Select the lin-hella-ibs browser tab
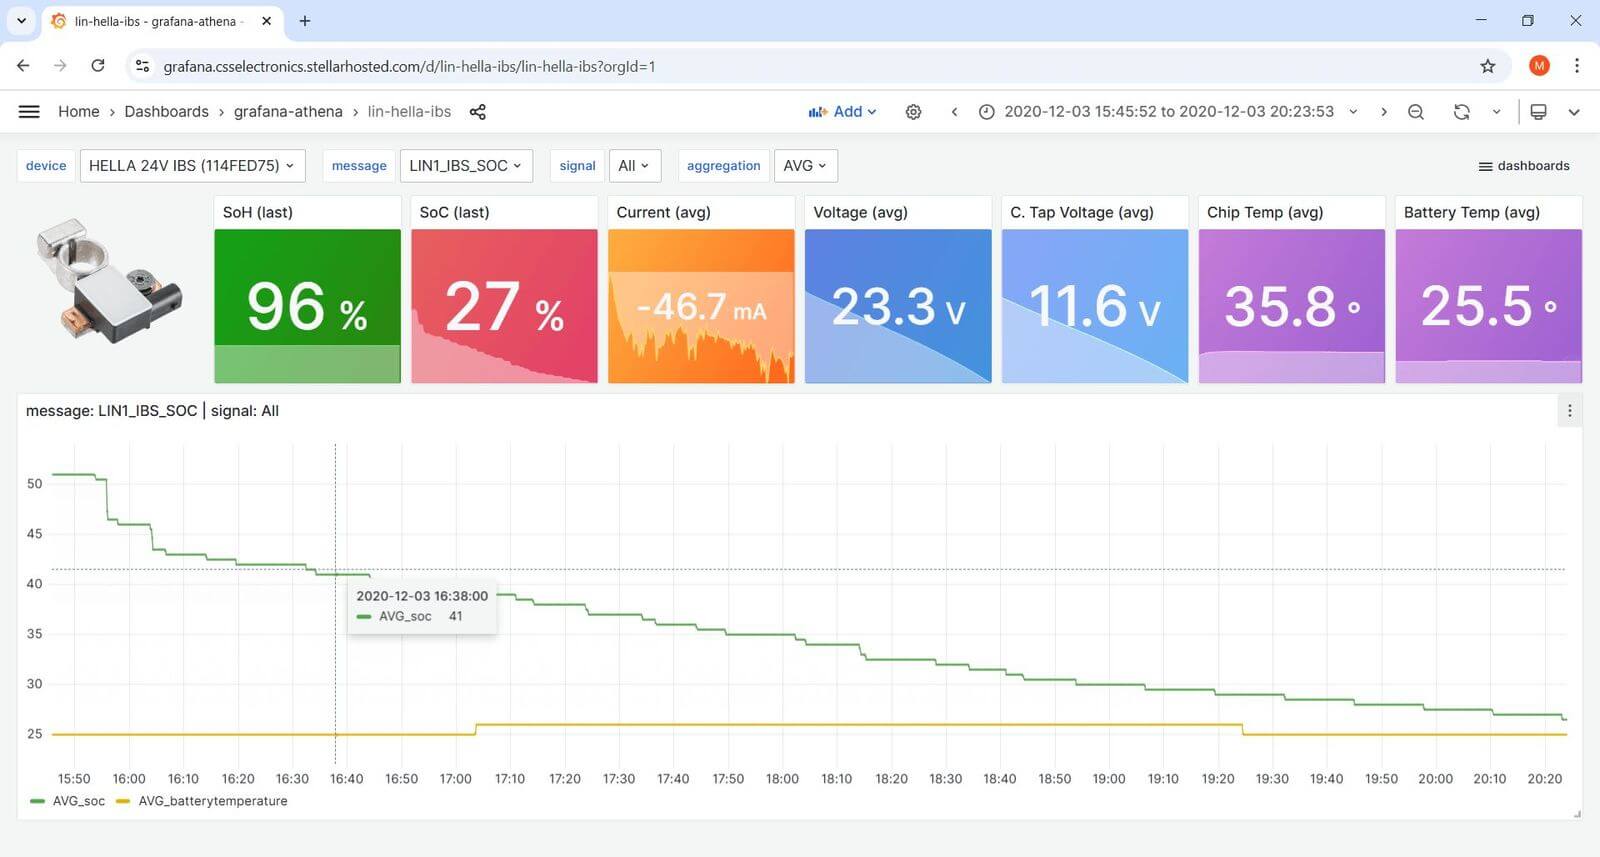This screenshot has height=857, width=1600. 160,21
